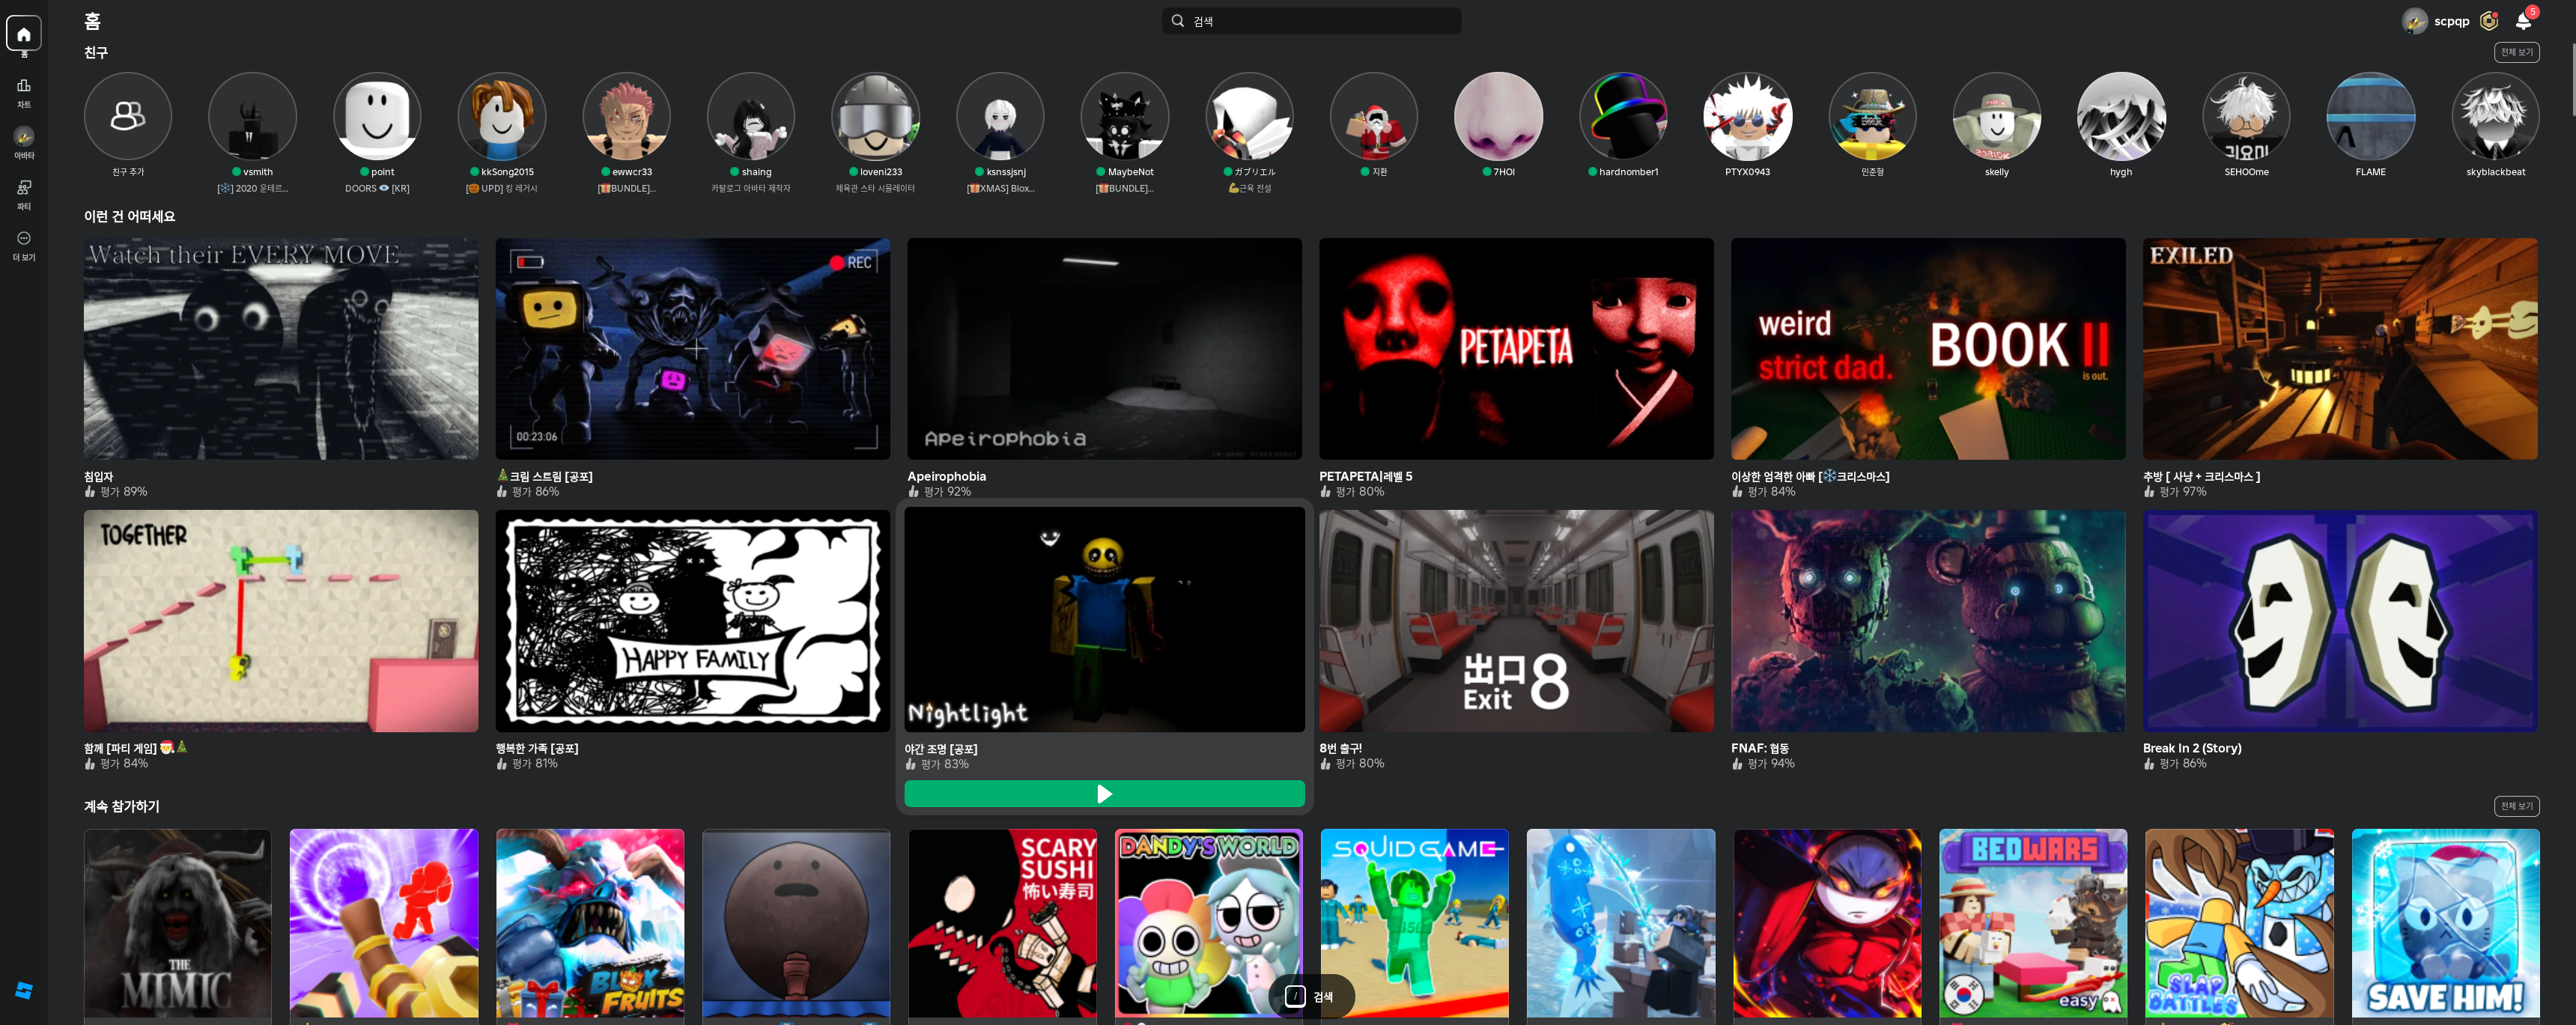Click the Robux hexagon icon

pos(2489,21)
